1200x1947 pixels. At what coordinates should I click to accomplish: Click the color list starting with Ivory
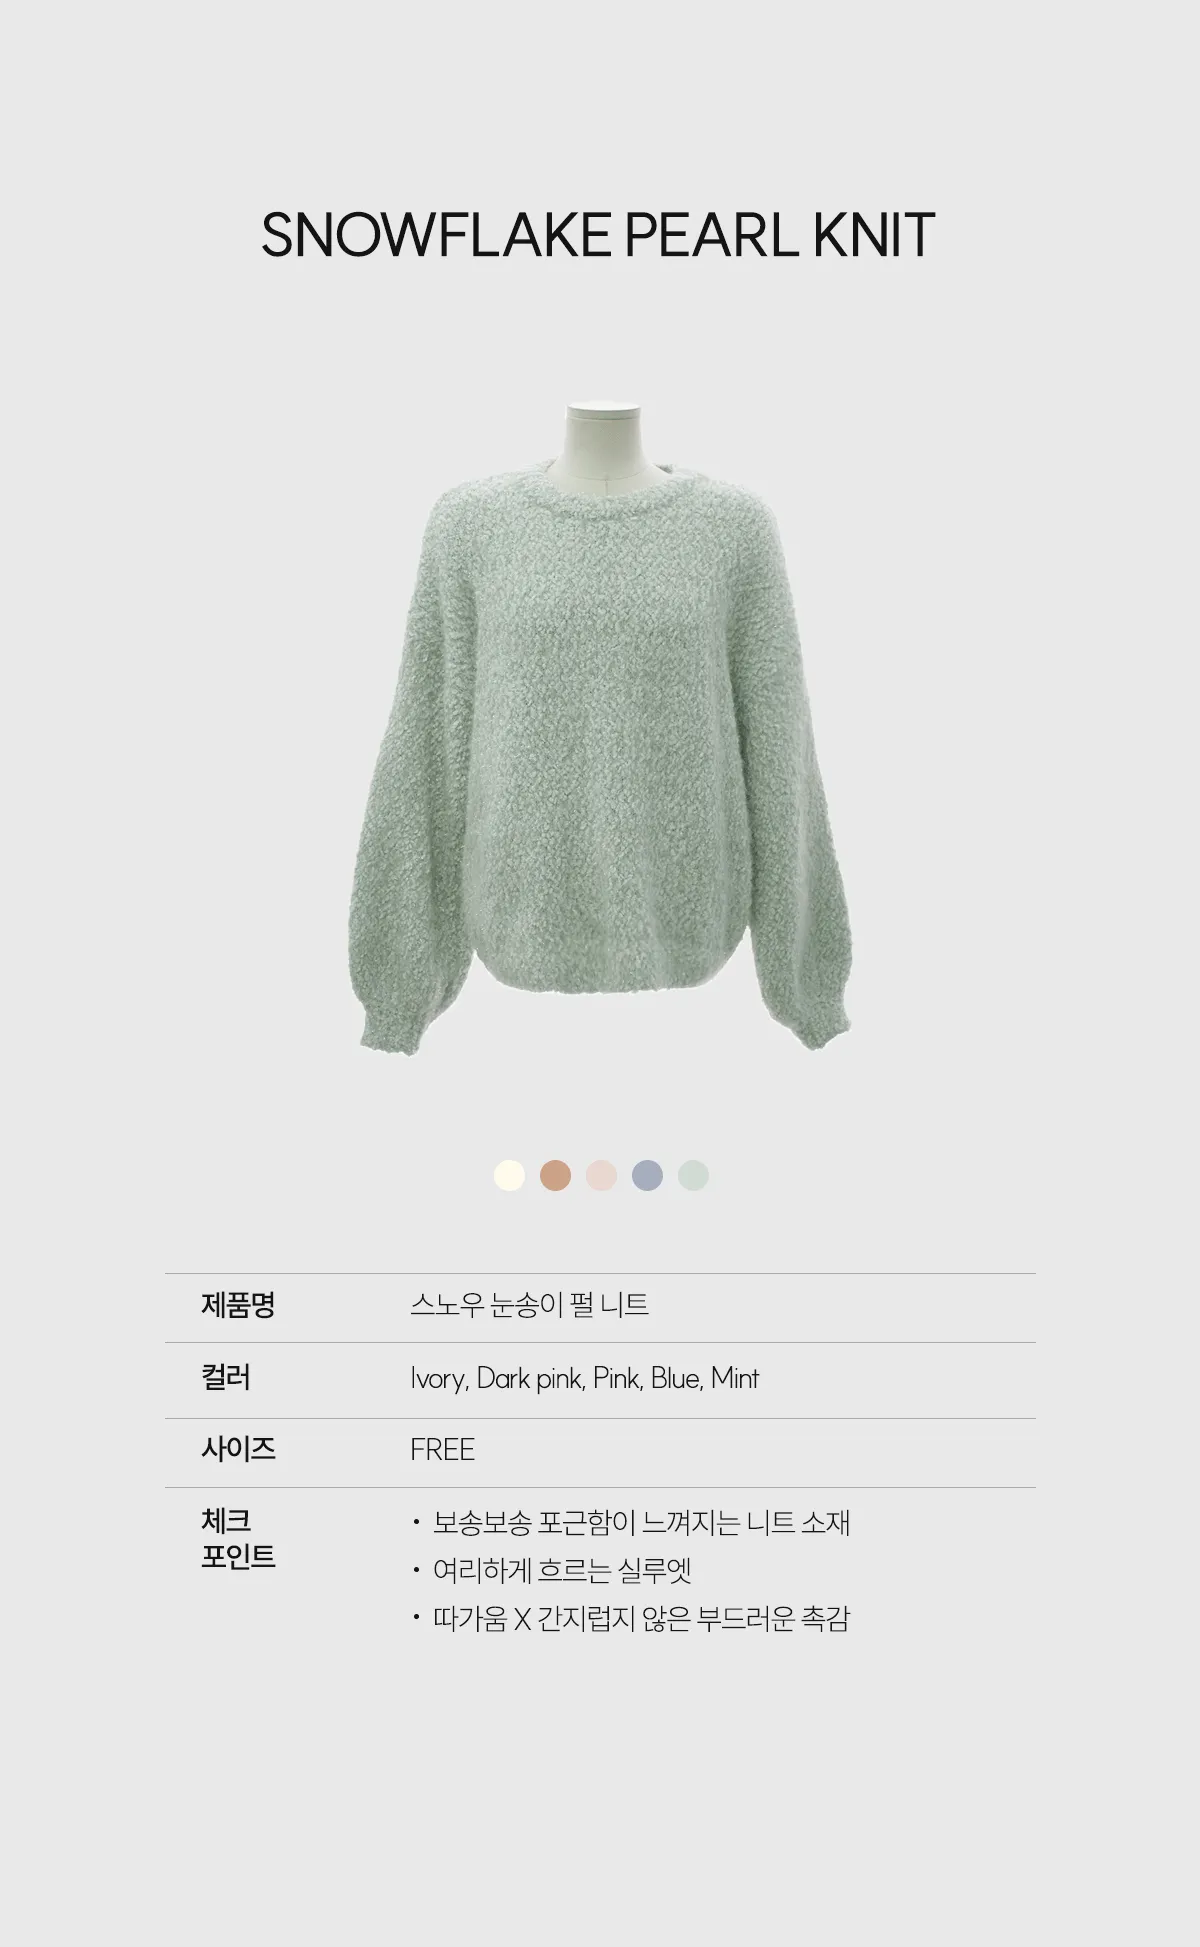coord(584,1379)
